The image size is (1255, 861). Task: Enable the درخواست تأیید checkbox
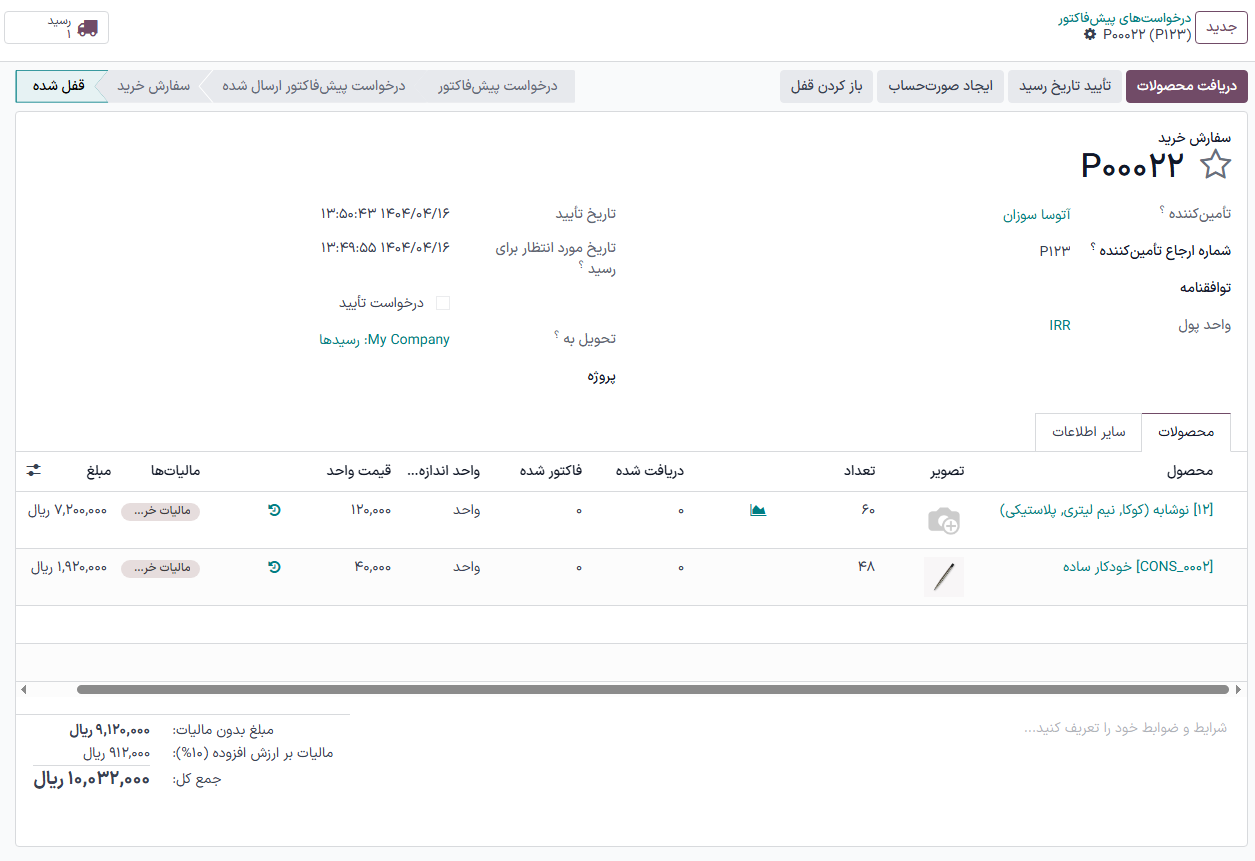[443, 302]
